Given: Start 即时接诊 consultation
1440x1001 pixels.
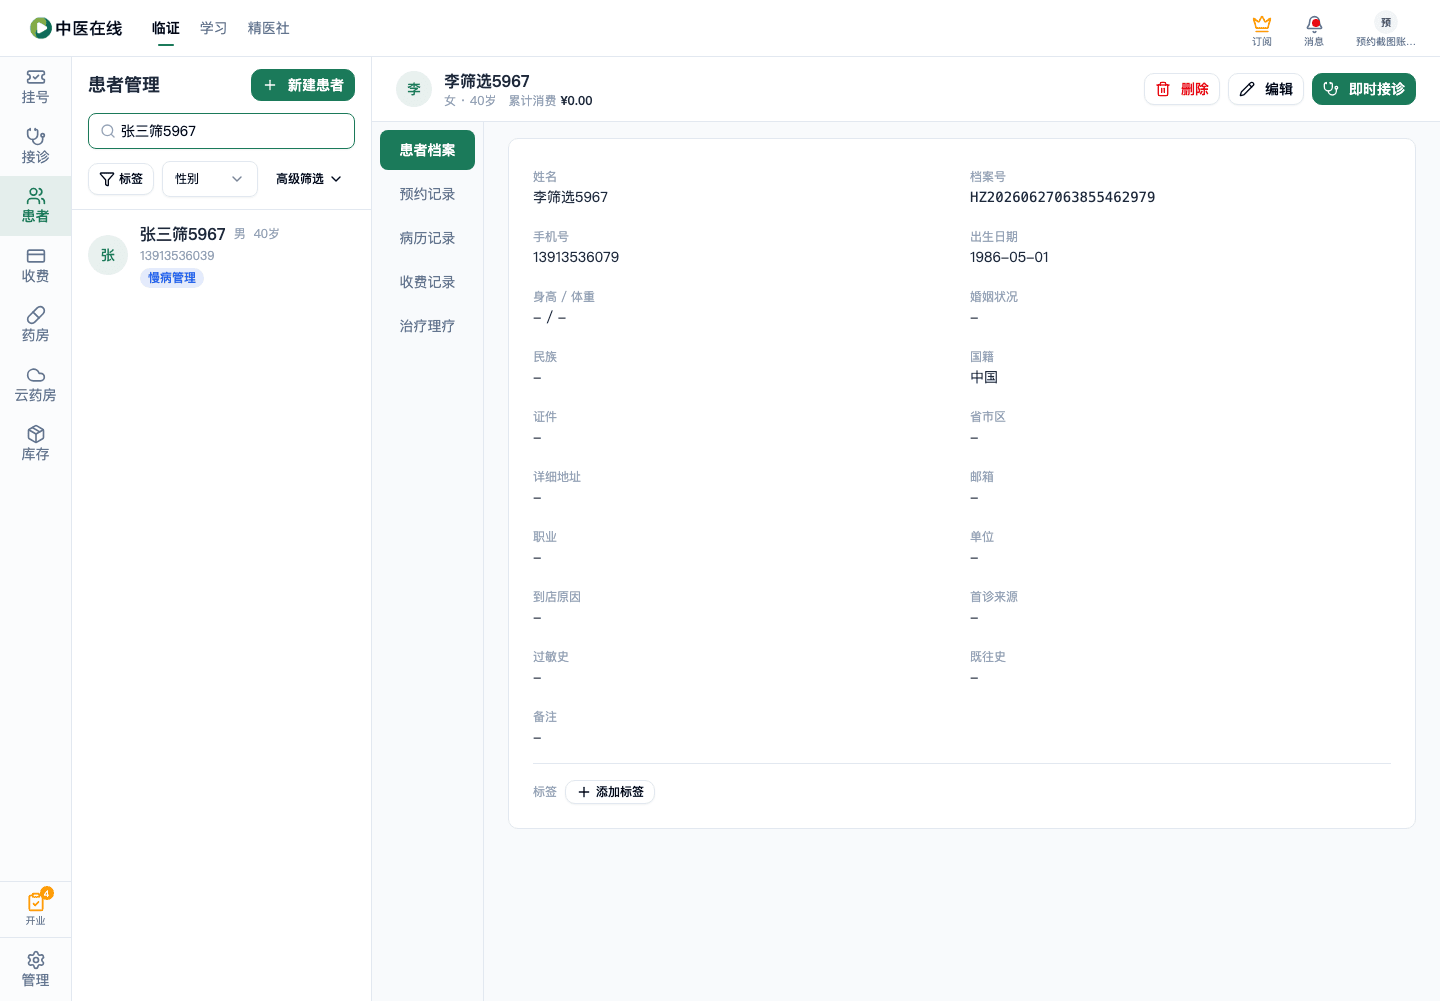Looking at the screenshot, I should tap(1364, 89).
